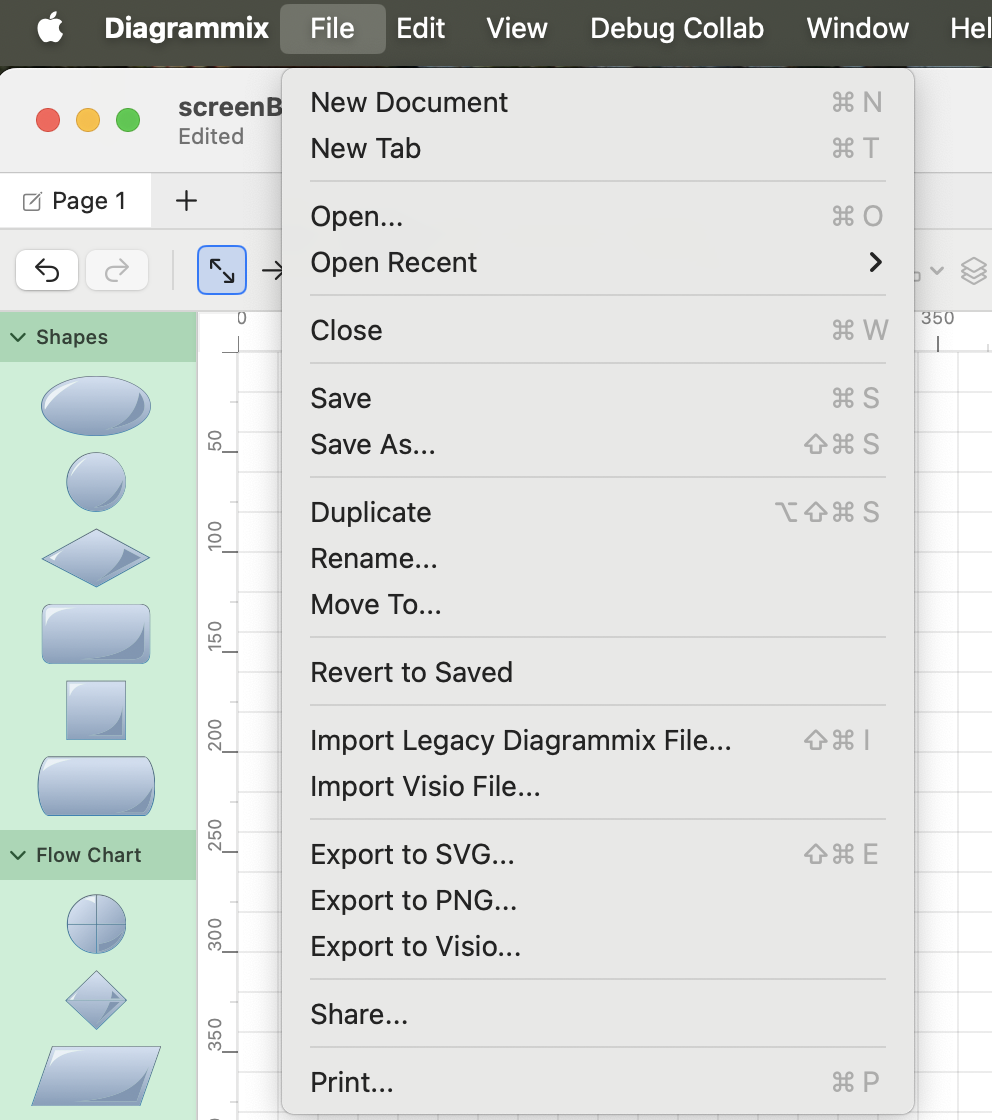
Task: Select the square shape in Shapes
Action: 96,710
